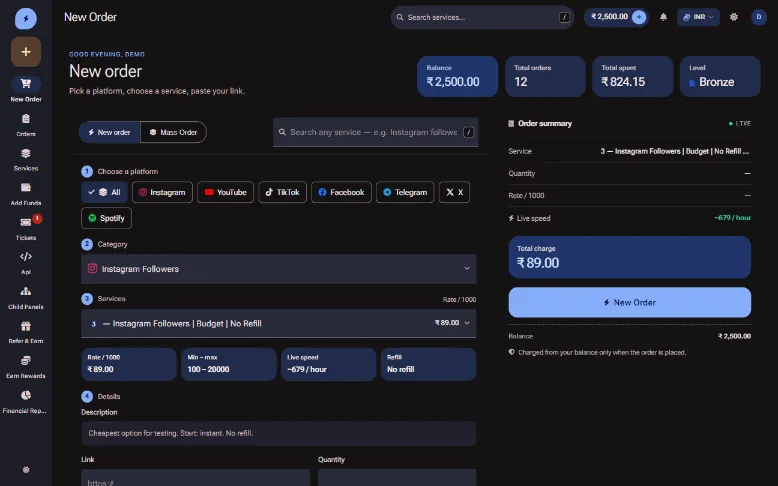Open Services from the sidebar
This screenshot has height=486, width=778.
pyautogui.click(x=26, y=159)
